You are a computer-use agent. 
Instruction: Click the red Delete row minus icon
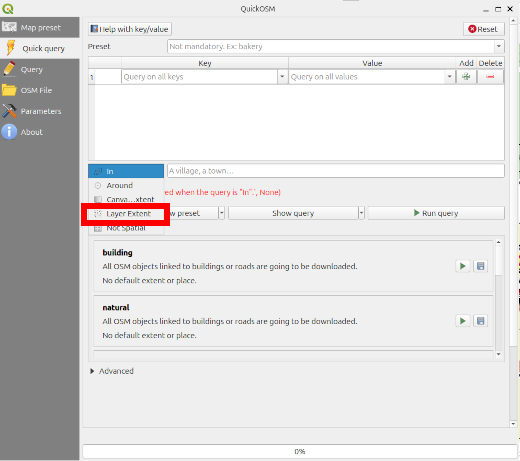pos(490,77)
